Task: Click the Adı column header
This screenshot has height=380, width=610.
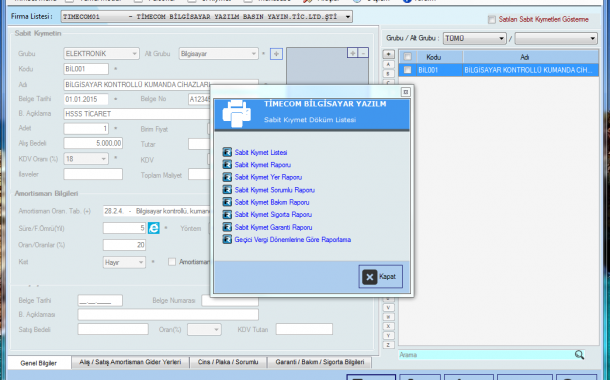Action: tap(531, 57)
